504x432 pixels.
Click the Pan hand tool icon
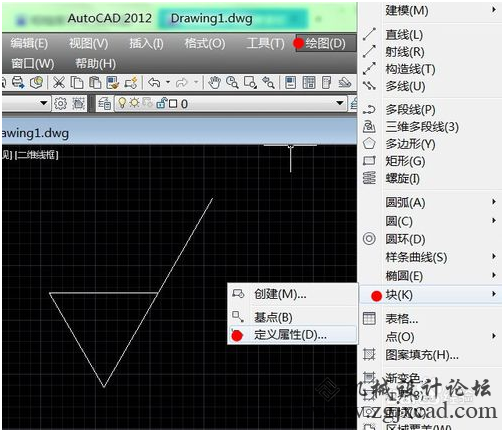[x=214, y=82]
